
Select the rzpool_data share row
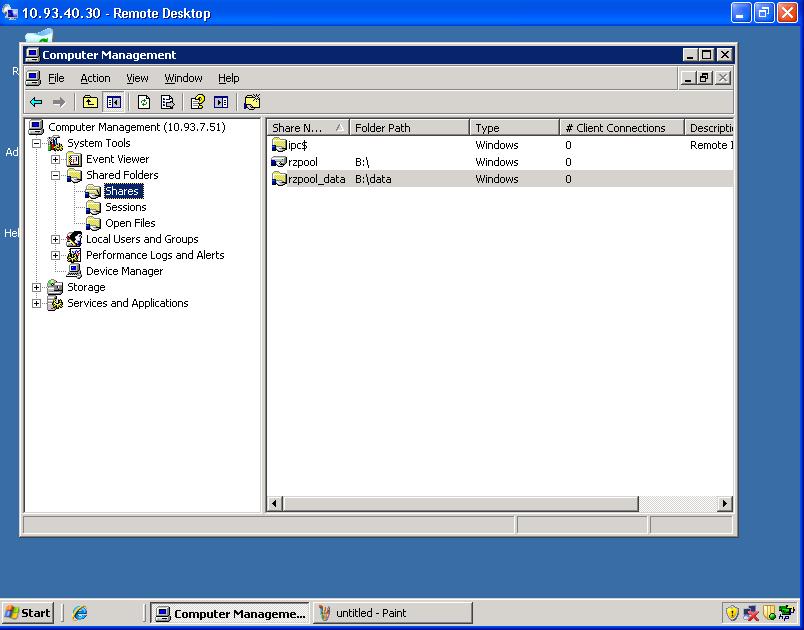pos(315,179)
